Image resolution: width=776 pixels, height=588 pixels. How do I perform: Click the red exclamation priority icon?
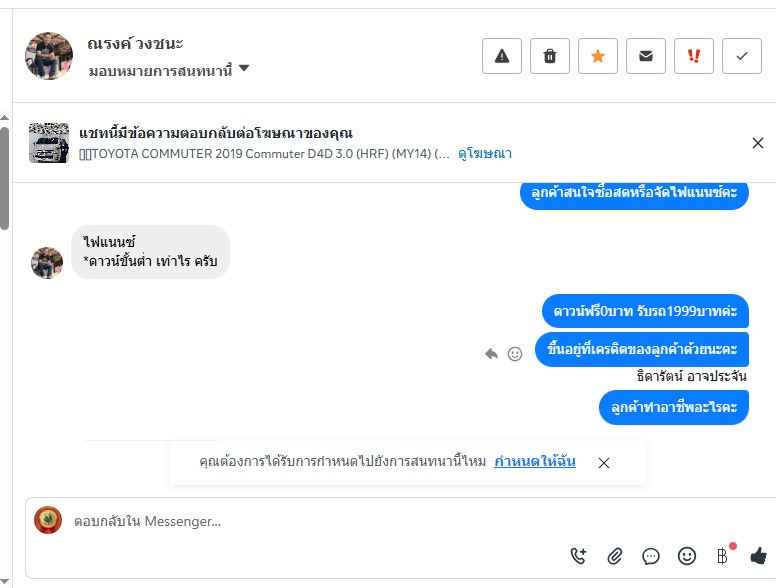[694, 56]
